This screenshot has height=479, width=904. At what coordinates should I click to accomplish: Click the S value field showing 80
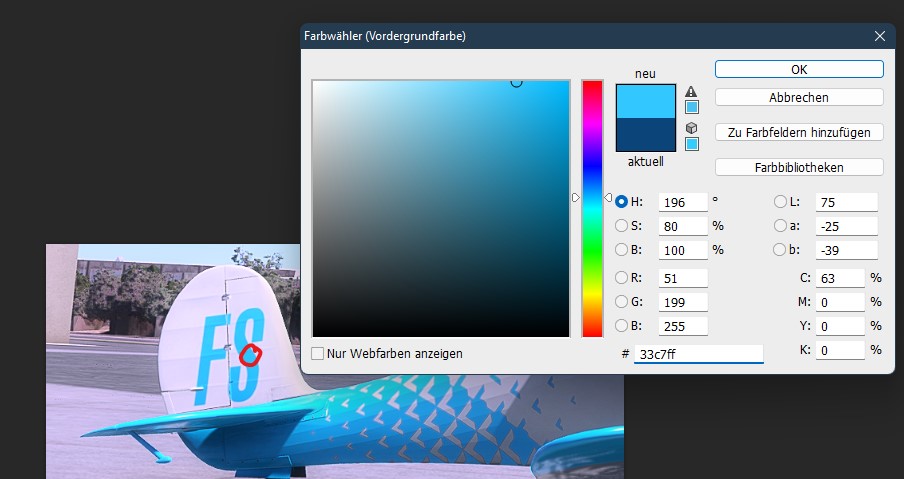tap(683, 226)
